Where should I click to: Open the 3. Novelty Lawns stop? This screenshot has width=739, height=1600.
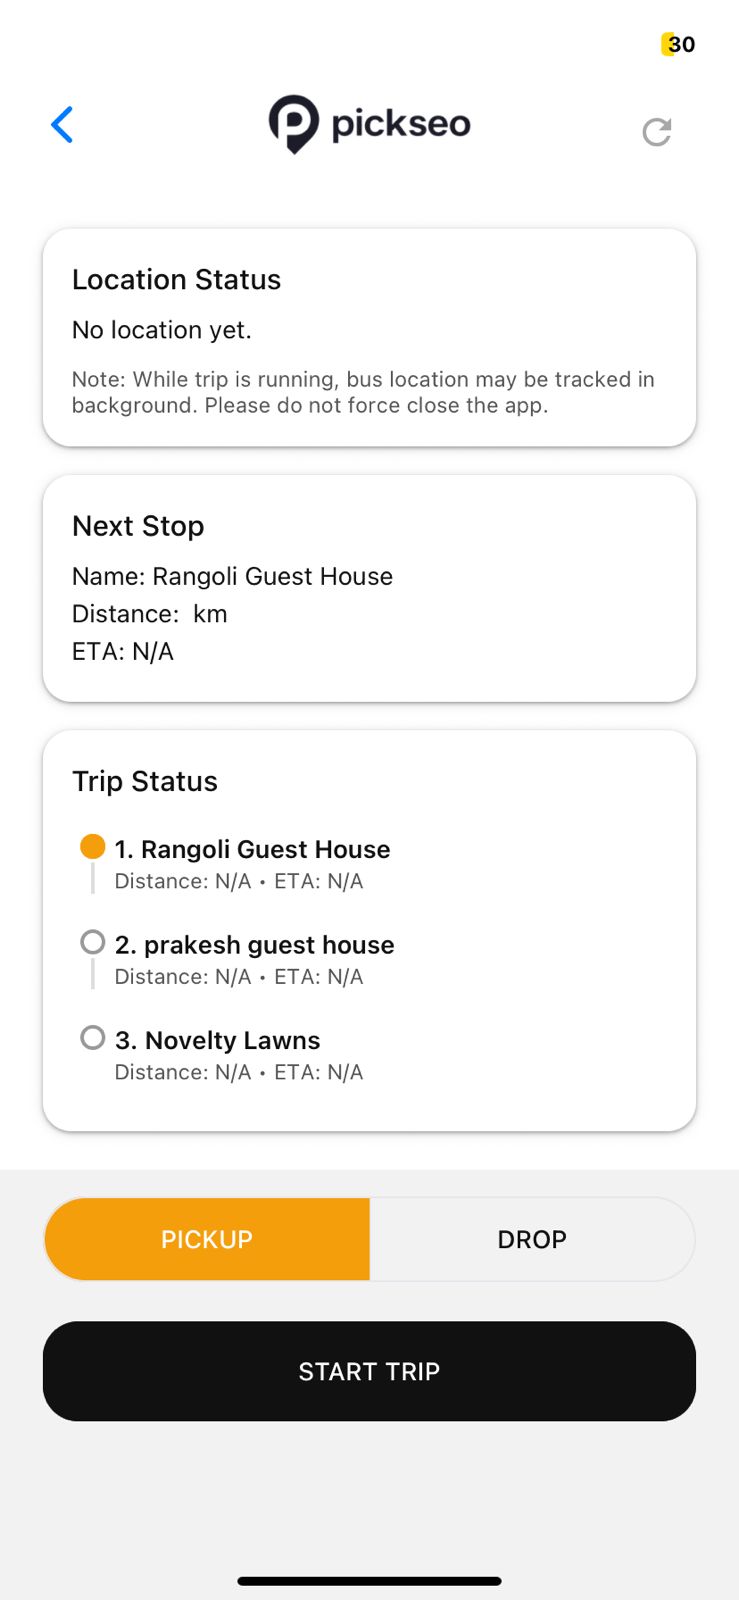pos(217,1040)
